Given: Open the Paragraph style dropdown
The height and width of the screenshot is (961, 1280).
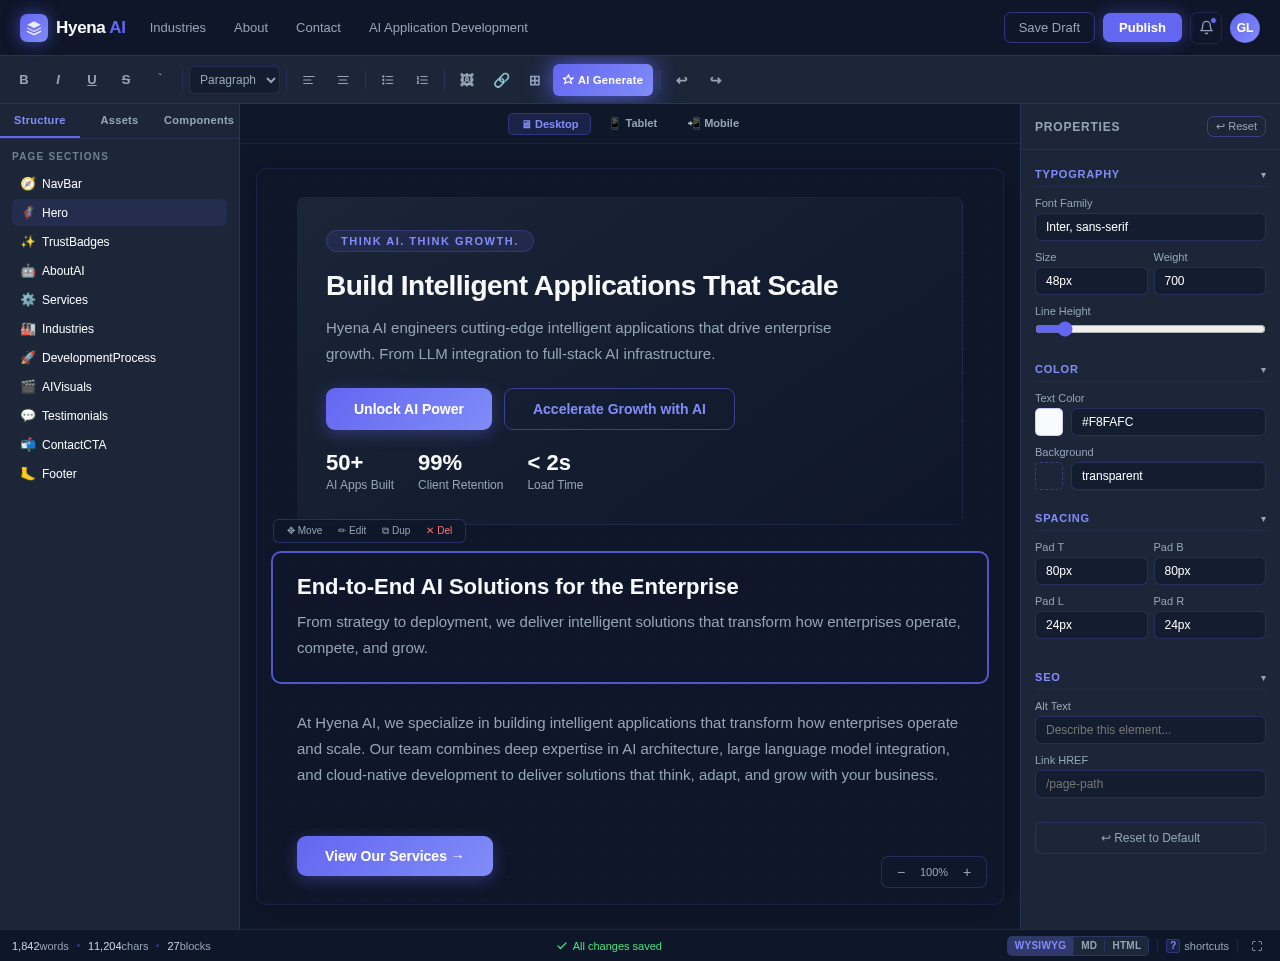Looking at the screenshot, I should coord(235,80).
